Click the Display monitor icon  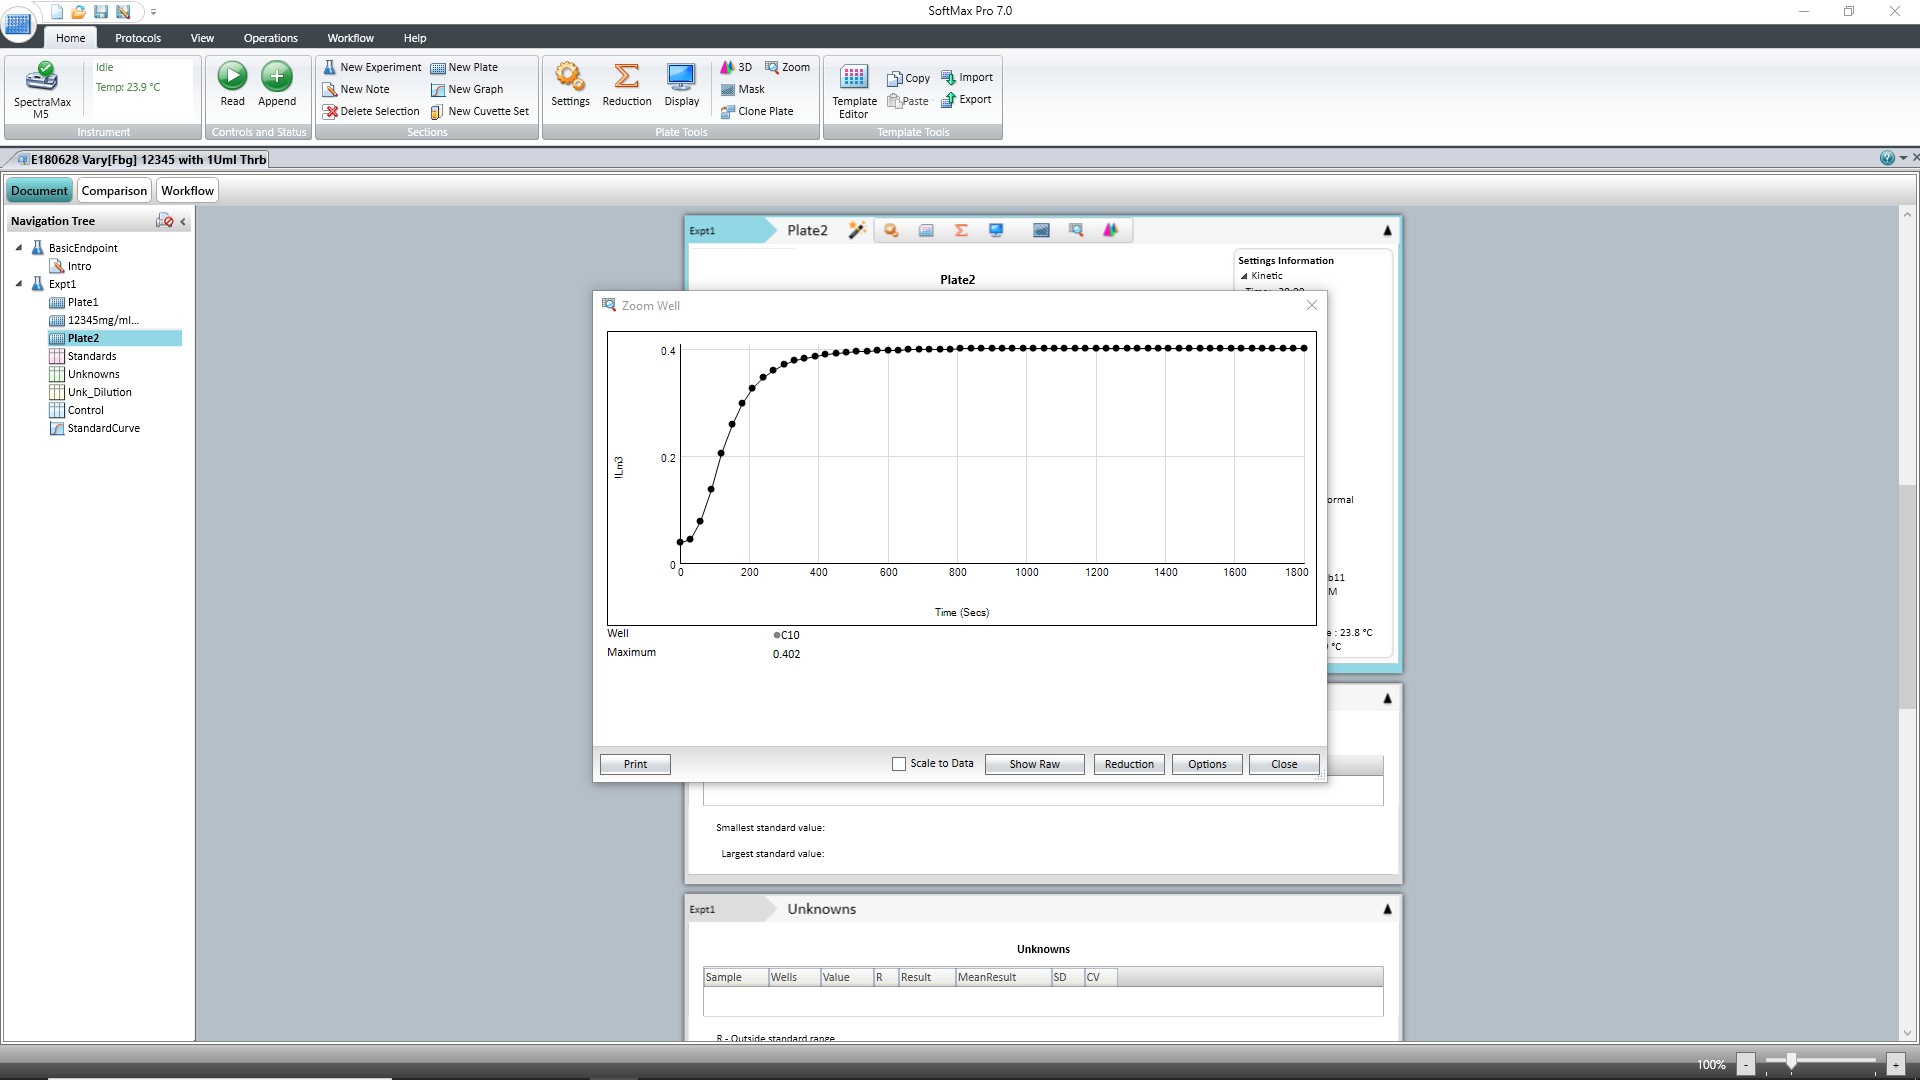pyautogui.click(x=681, y=77)
